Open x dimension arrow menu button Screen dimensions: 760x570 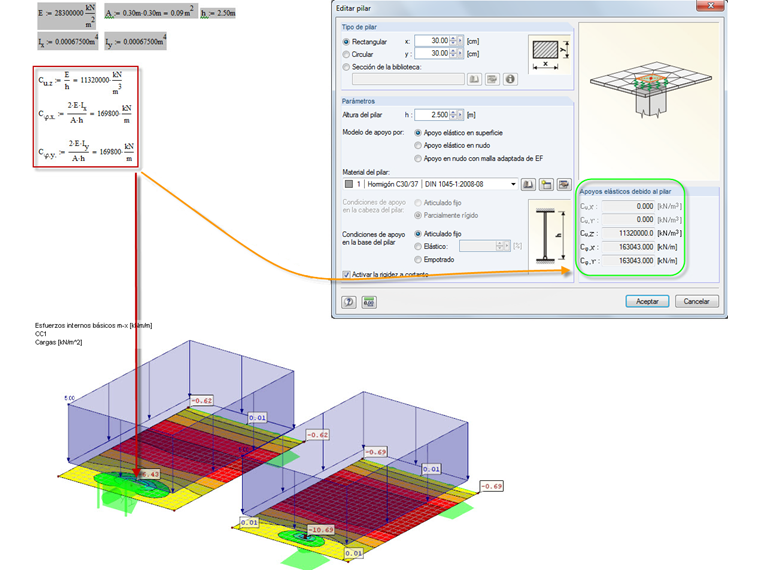[x=460, y=41]
